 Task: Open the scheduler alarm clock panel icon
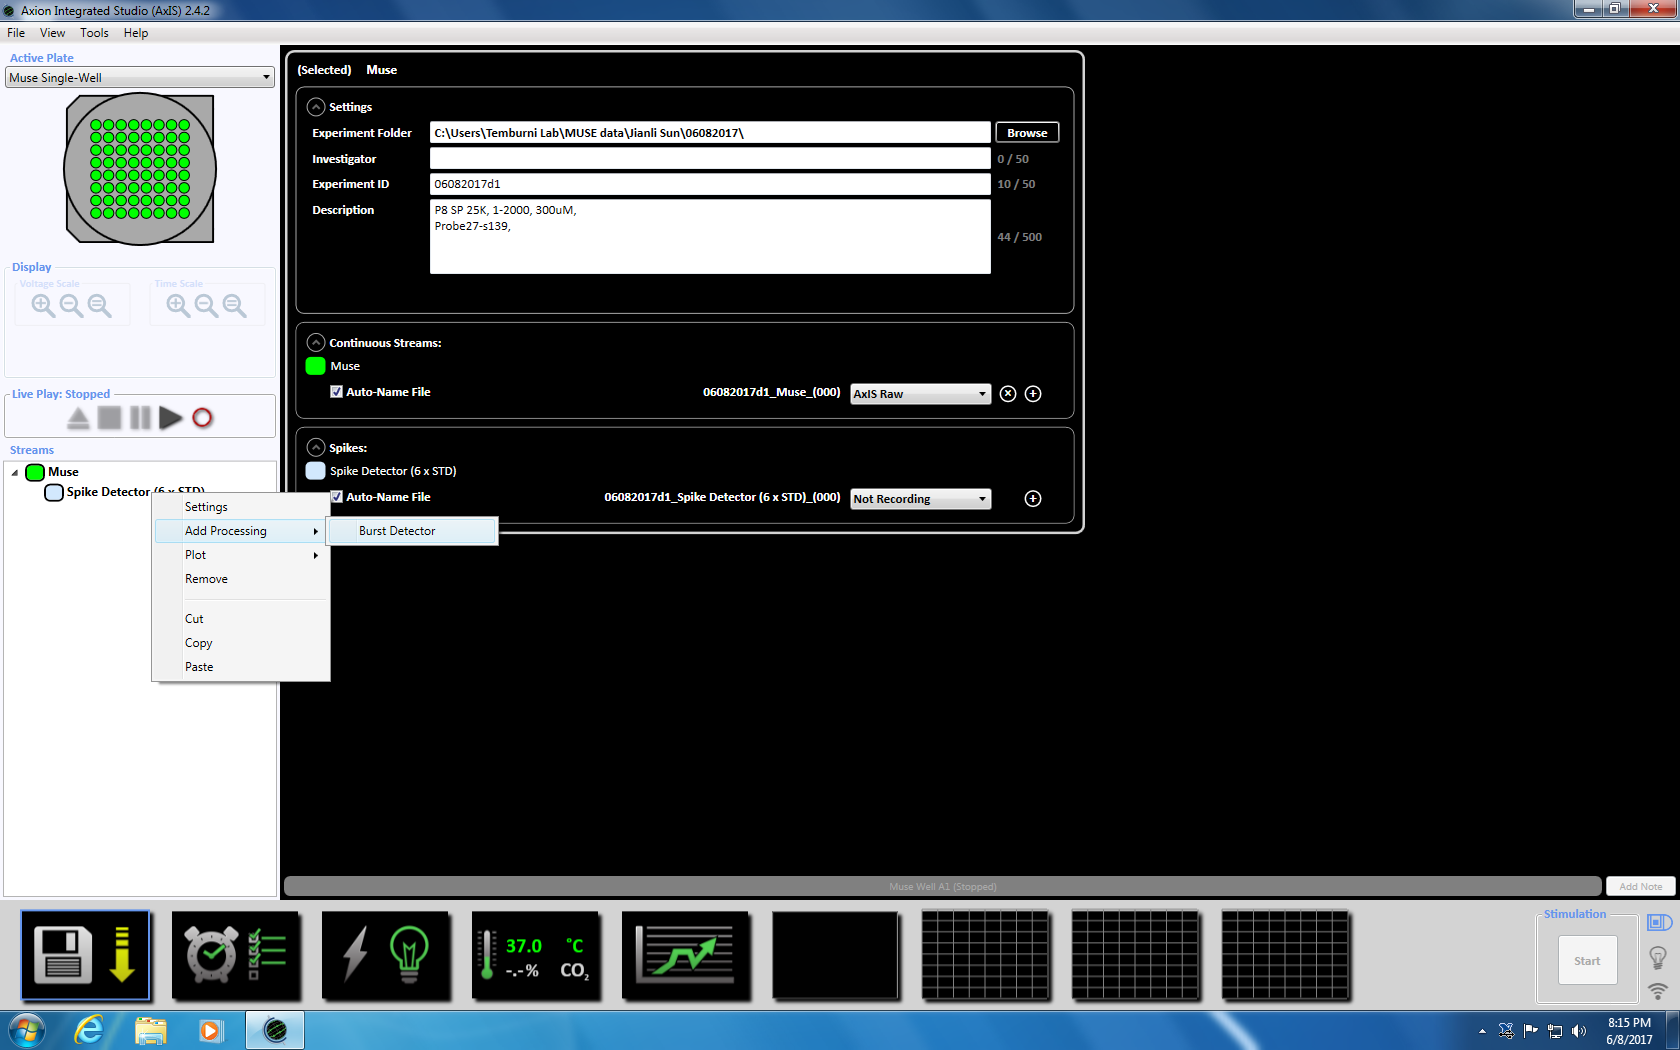coord(236,955)
